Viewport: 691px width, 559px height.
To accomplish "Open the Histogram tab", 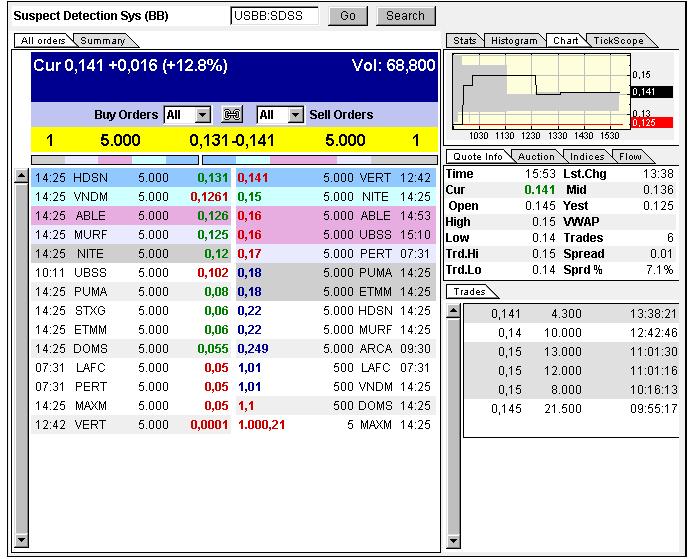I will 514,41.
